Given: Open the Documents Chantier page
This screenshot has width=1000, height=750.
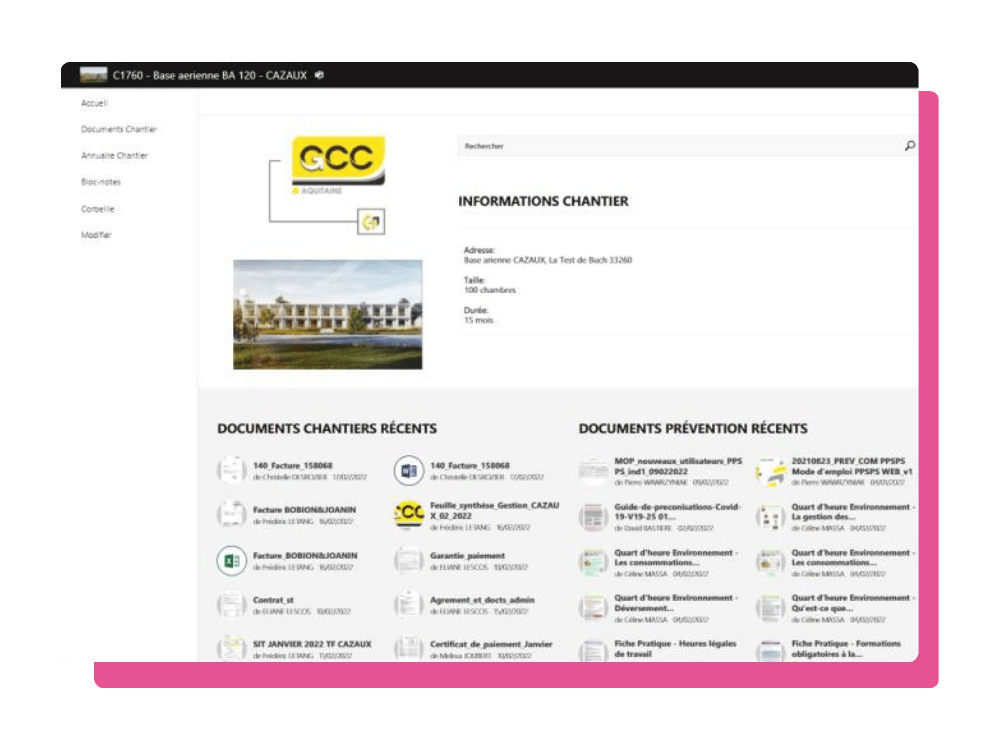Looking at the screenshot, I should click(119, 129).
